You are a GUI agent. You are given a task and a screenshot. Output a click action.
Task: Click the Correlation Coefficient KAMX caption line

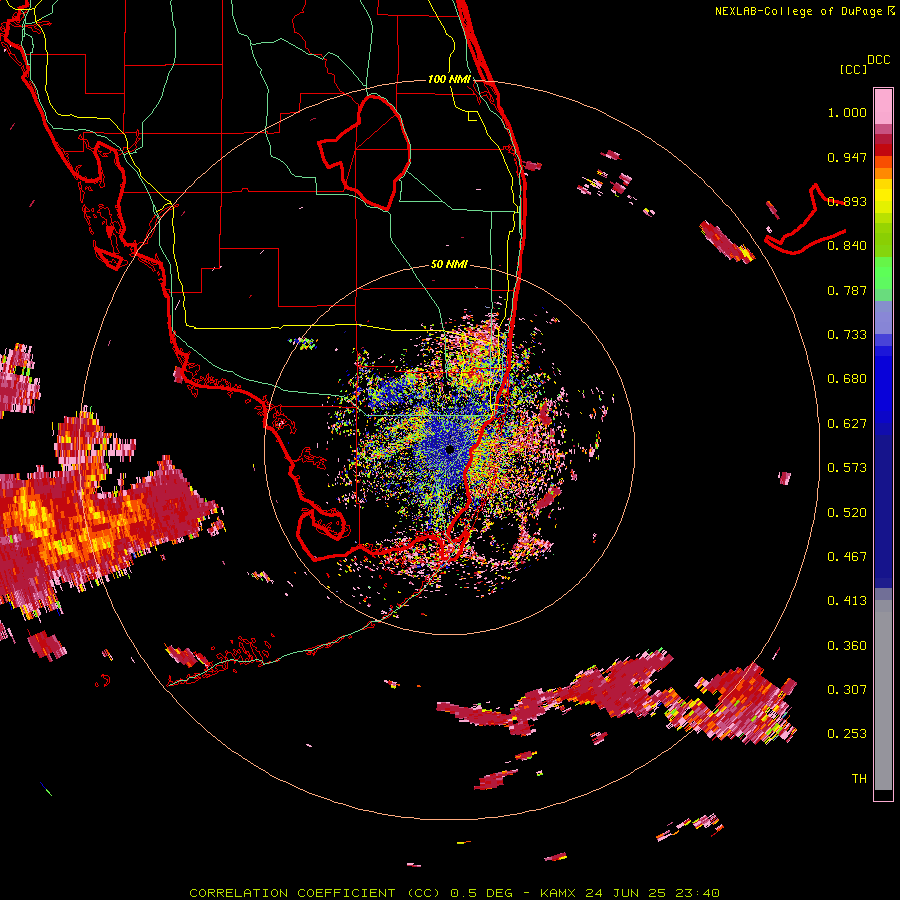454,893
